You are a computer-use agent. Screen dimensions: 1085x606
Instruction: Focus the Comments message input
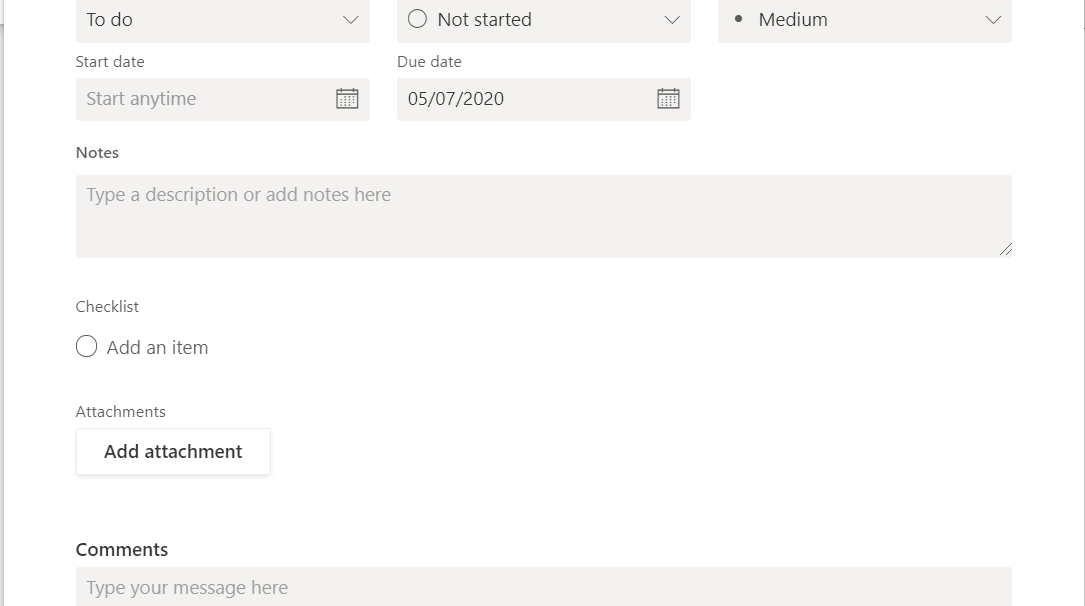pos(543,588)
